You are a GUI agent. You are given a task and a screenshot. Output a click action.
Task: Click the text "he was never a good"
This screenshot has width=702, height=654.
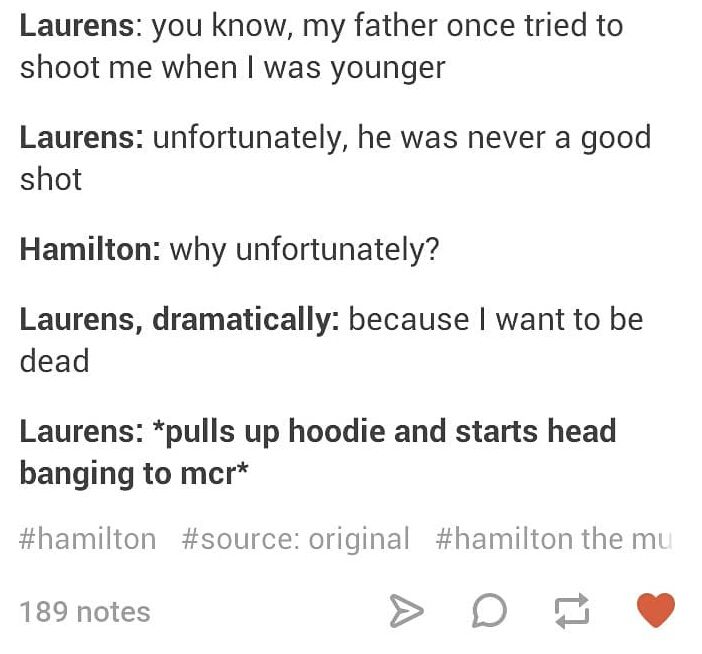pyautogui.click(x=504, y=137)
